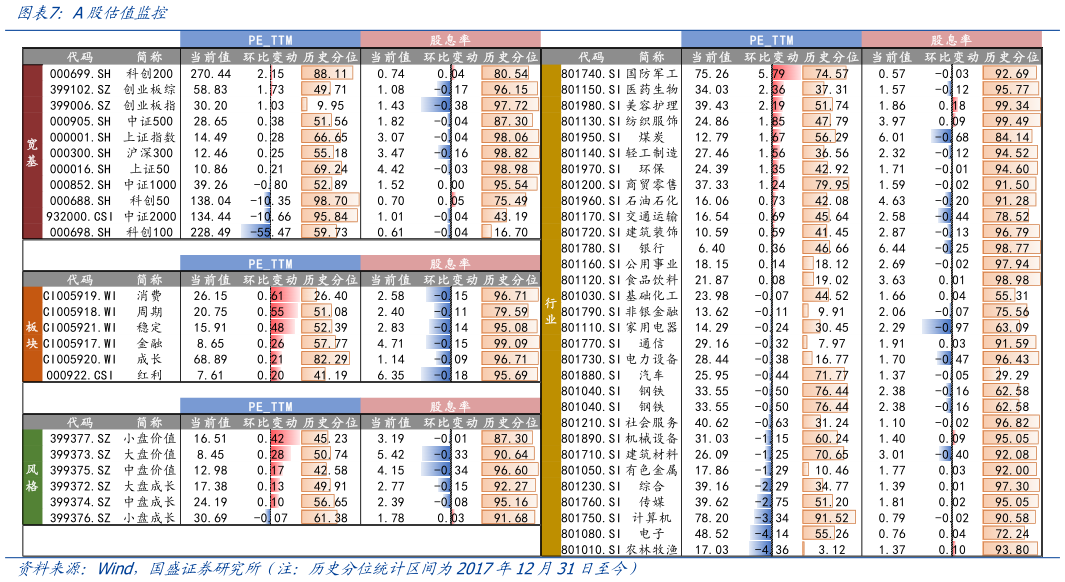
Task: Click the dark red 宽基 side label
Action: [x=32, y=153]
